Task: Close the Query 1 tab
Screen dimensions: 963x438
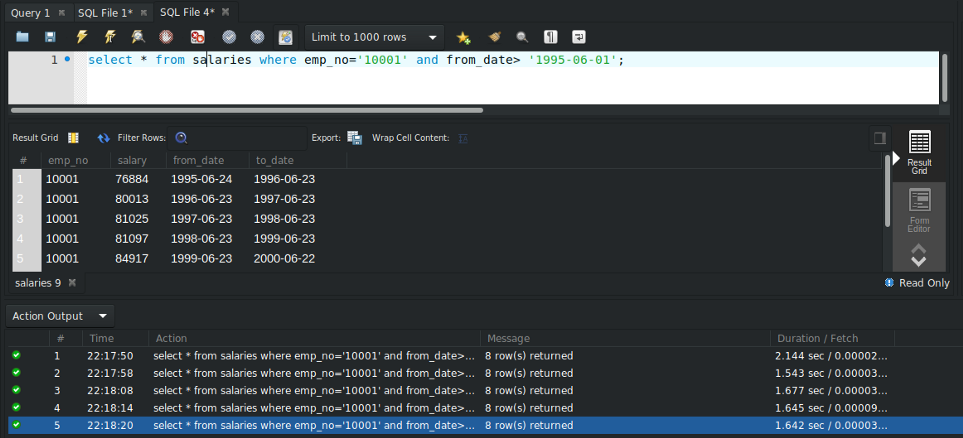Action: [x=61, y=12]
